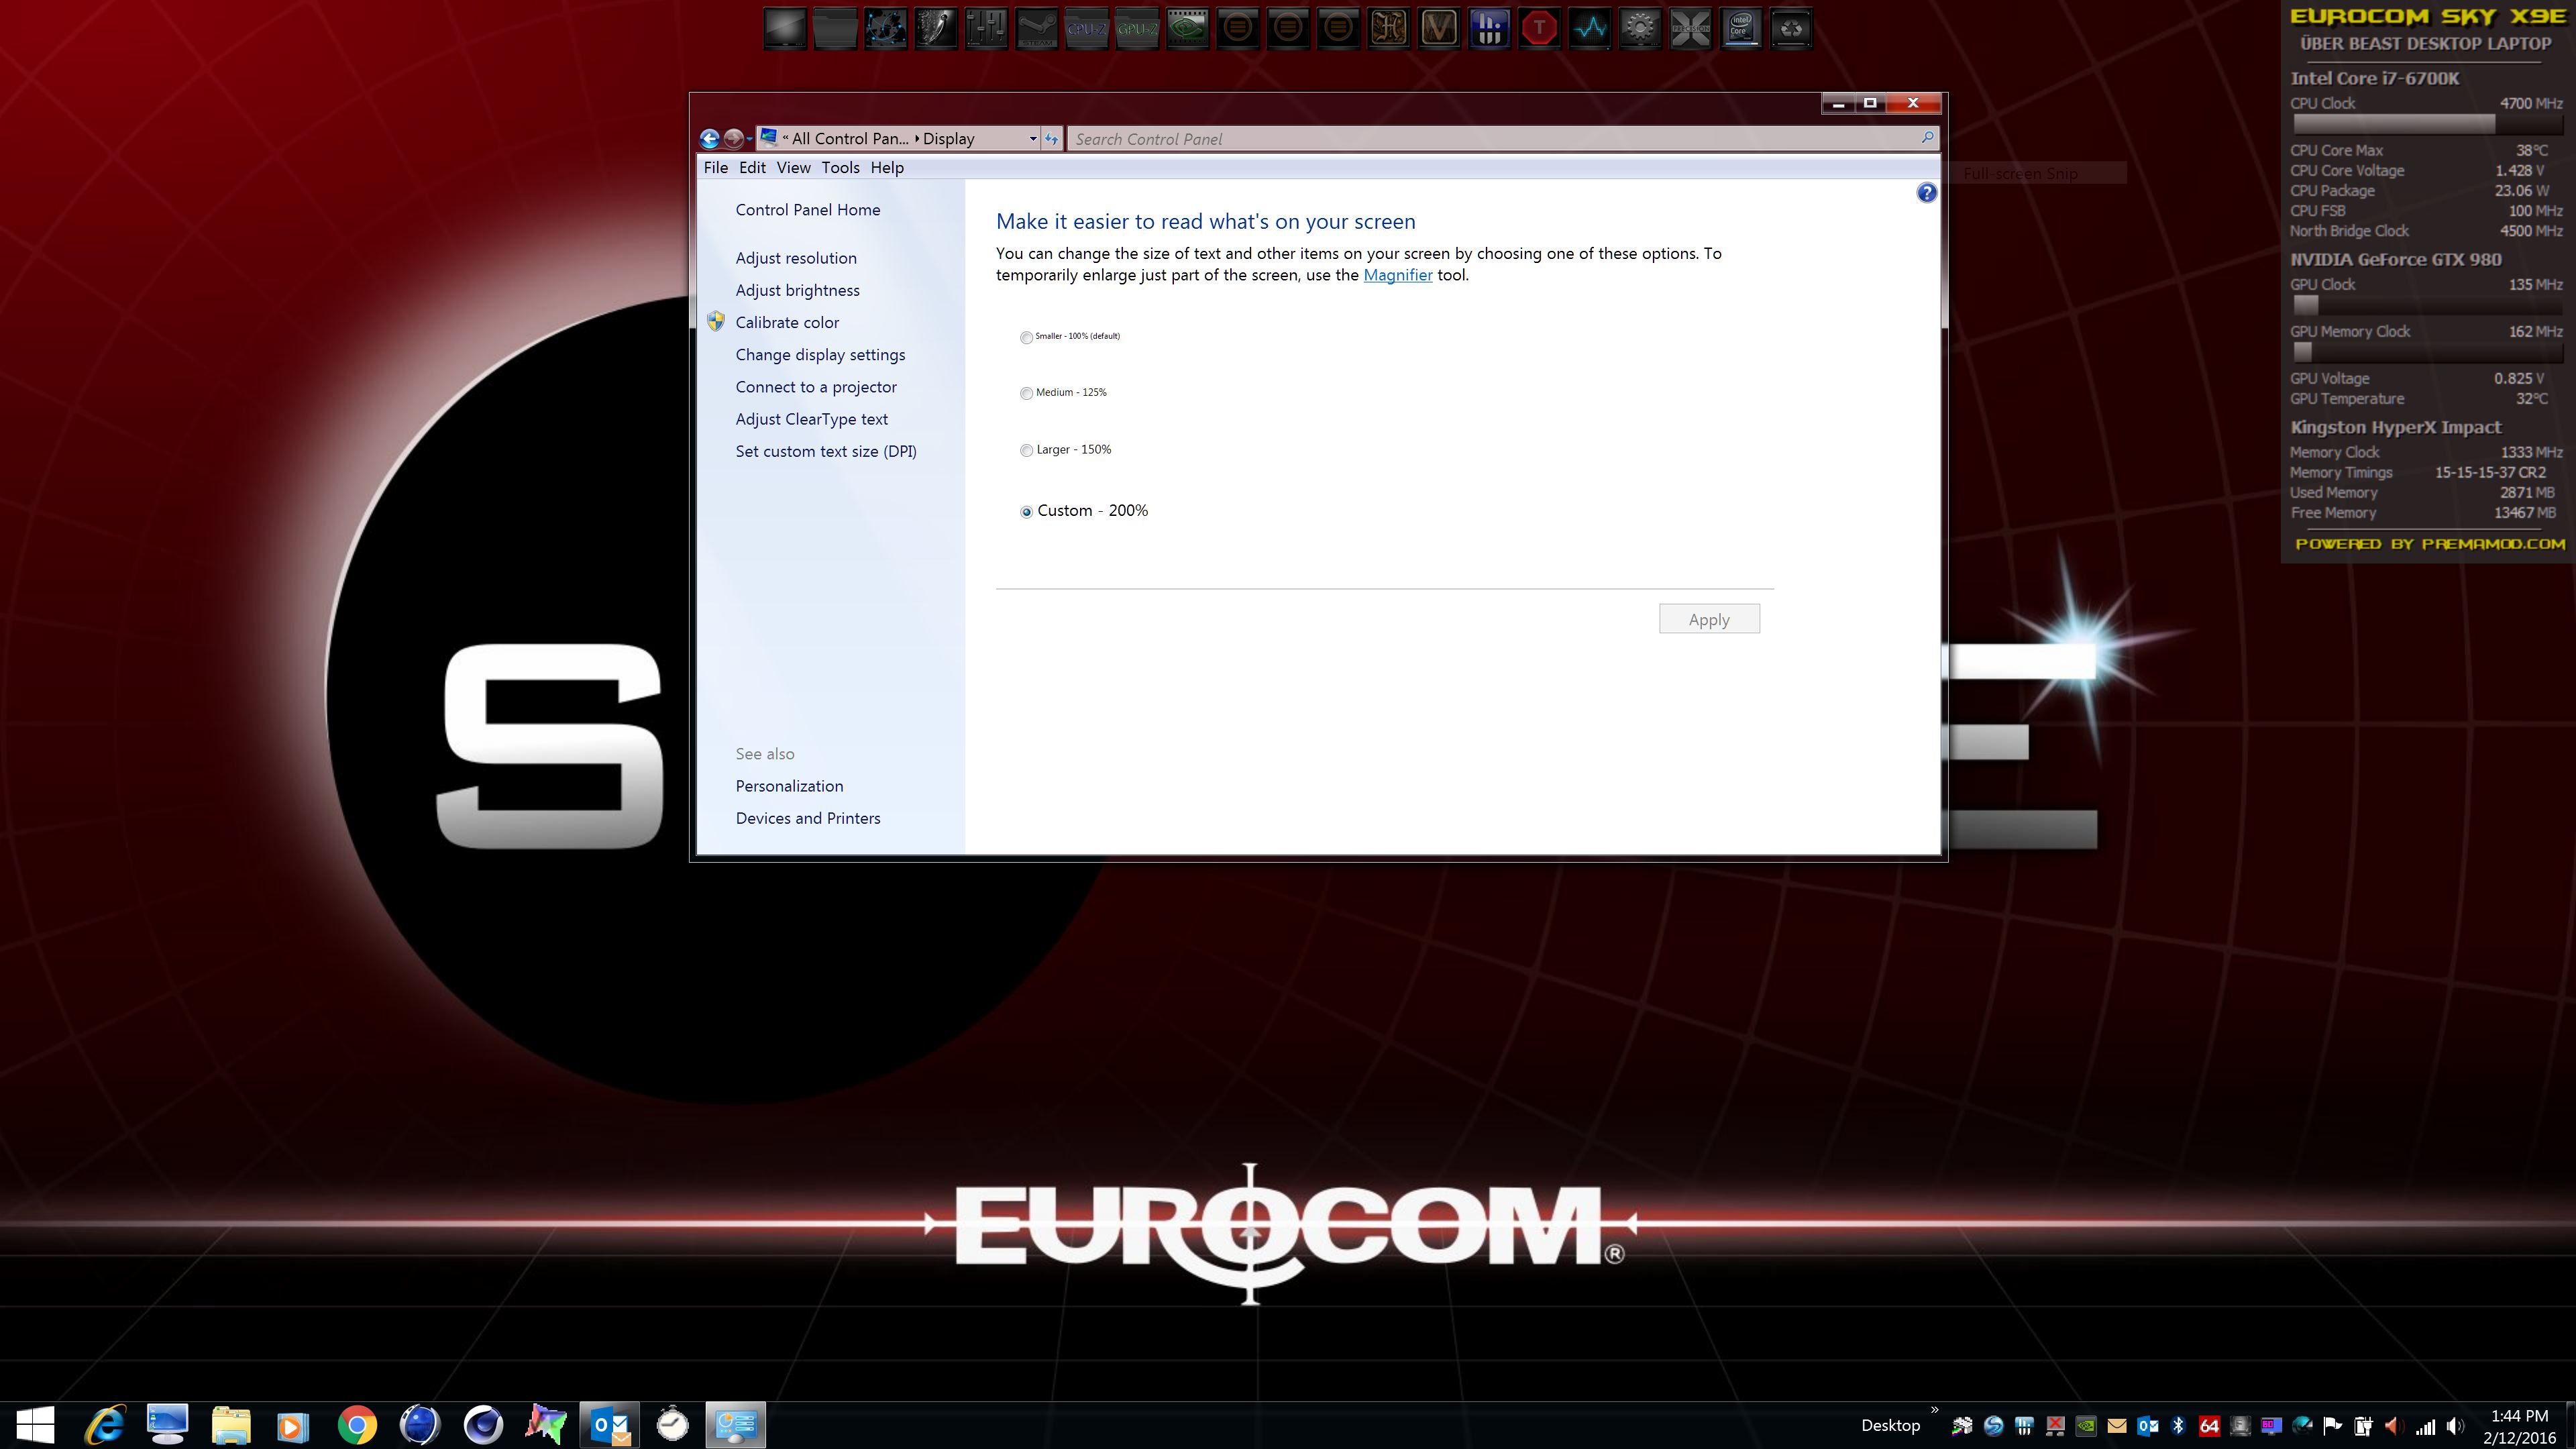The height and width of the screenshot is (1449, 2576).
Task: Expand the address bar history dropdown
Action: point(1033,139)
